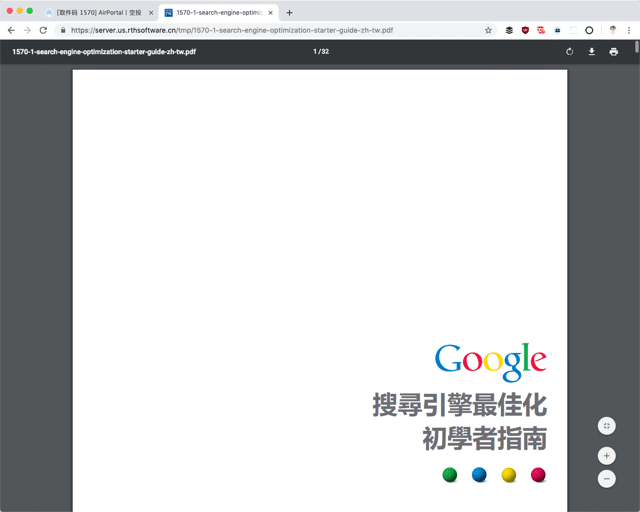
Task: Click the browser forward arrow
Action: click(x=27, y=30)
